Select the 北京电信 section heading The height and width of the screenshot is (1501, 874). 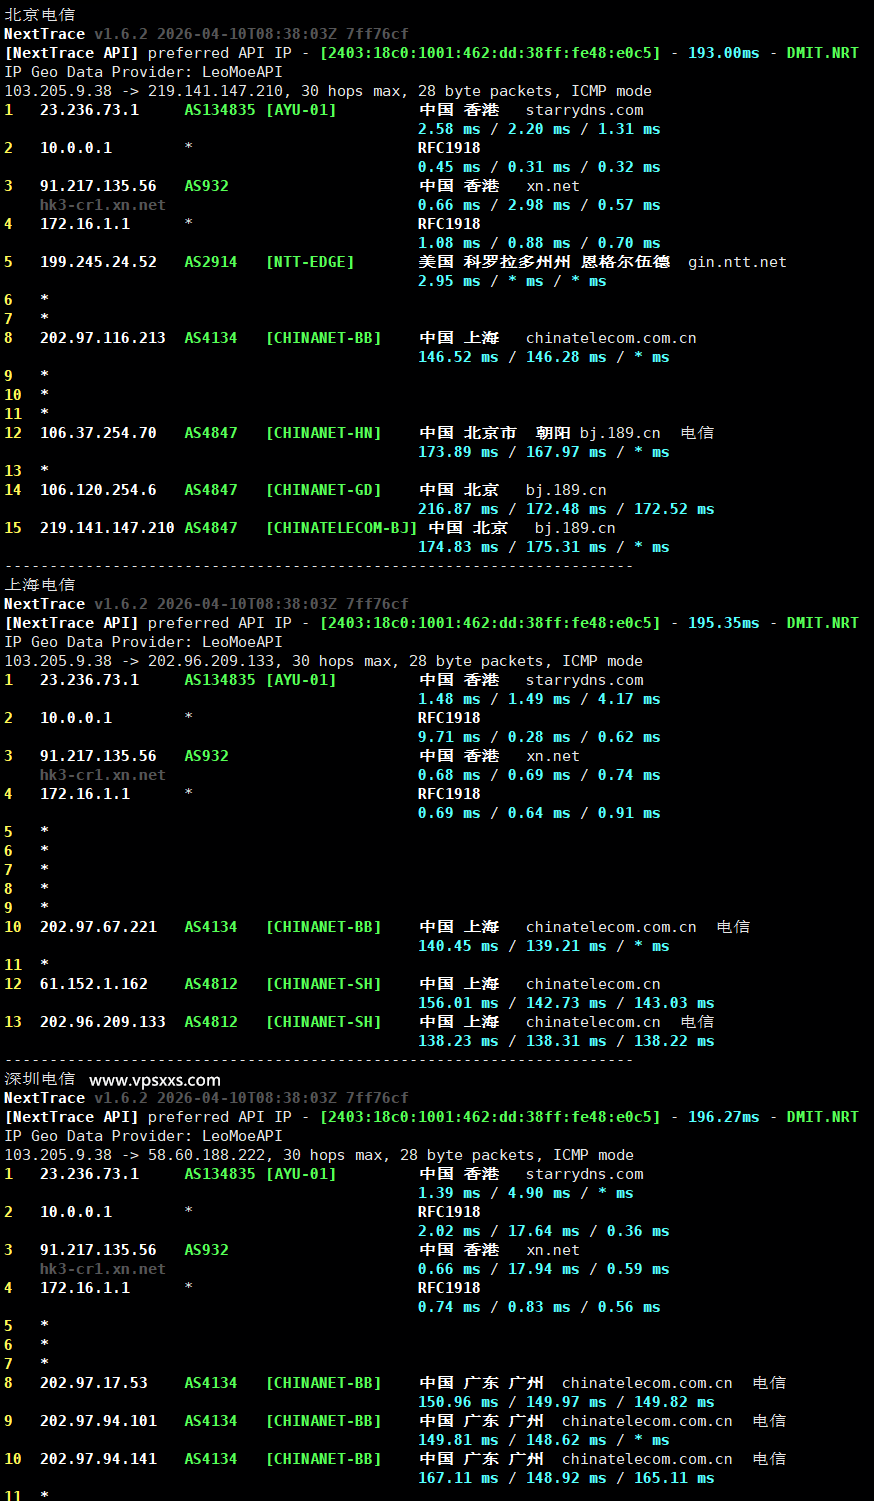coord(40,15)
